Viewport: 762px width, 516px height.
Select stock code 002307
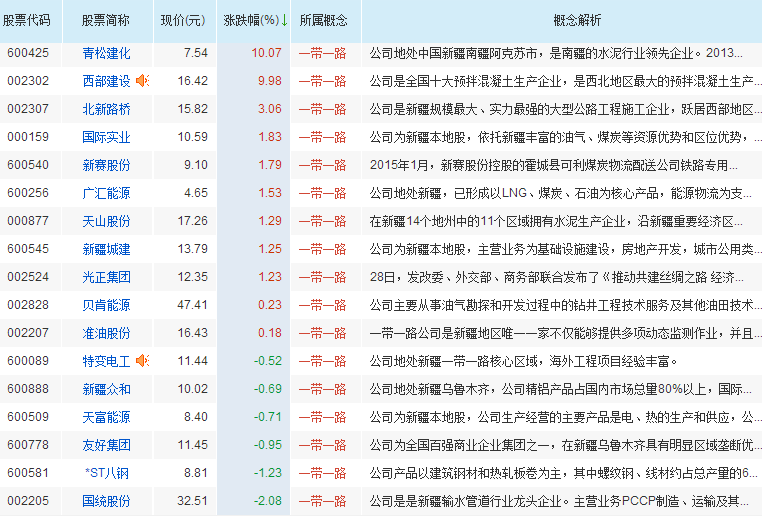pyautogui.click(x=28, y=109)
